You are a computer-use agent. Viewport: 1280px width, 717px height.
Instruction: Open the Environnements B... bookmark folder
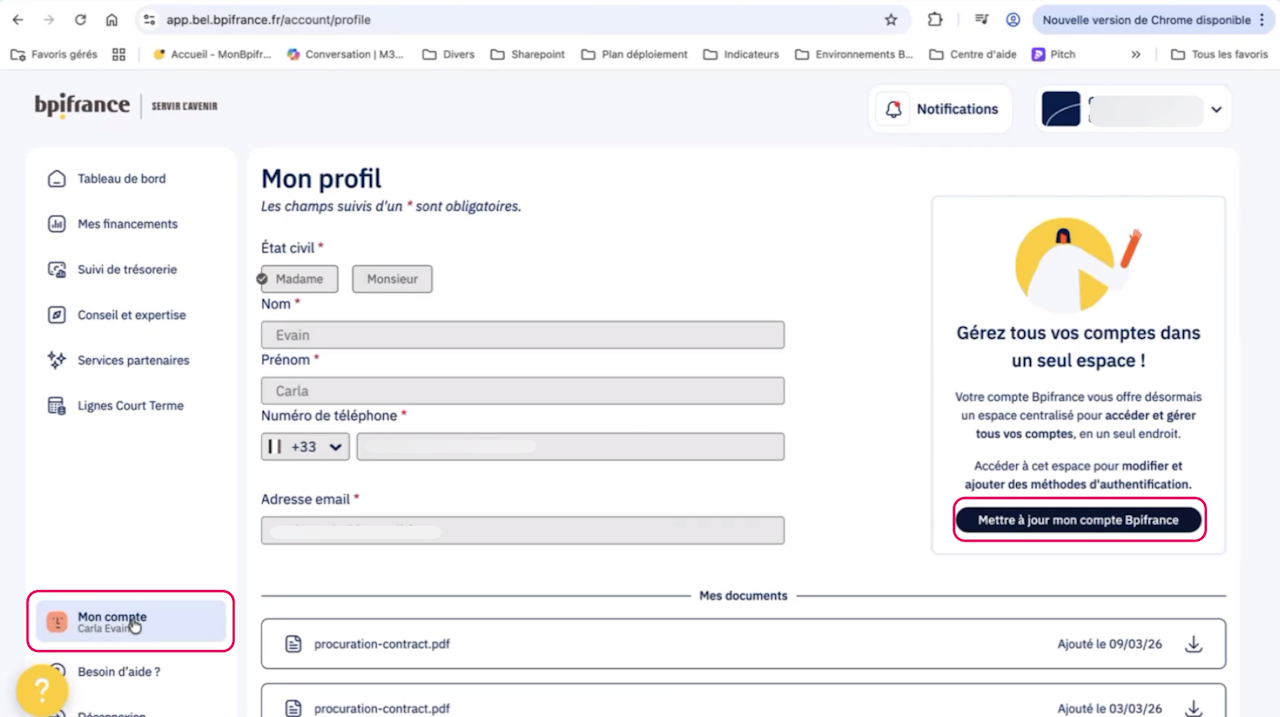click(854, 54)
